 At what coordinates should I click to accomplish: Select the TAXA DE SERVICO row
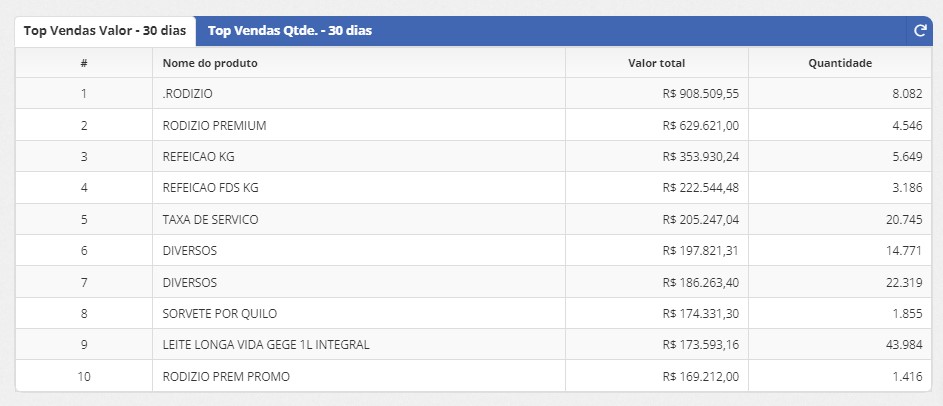click(473, 220)
